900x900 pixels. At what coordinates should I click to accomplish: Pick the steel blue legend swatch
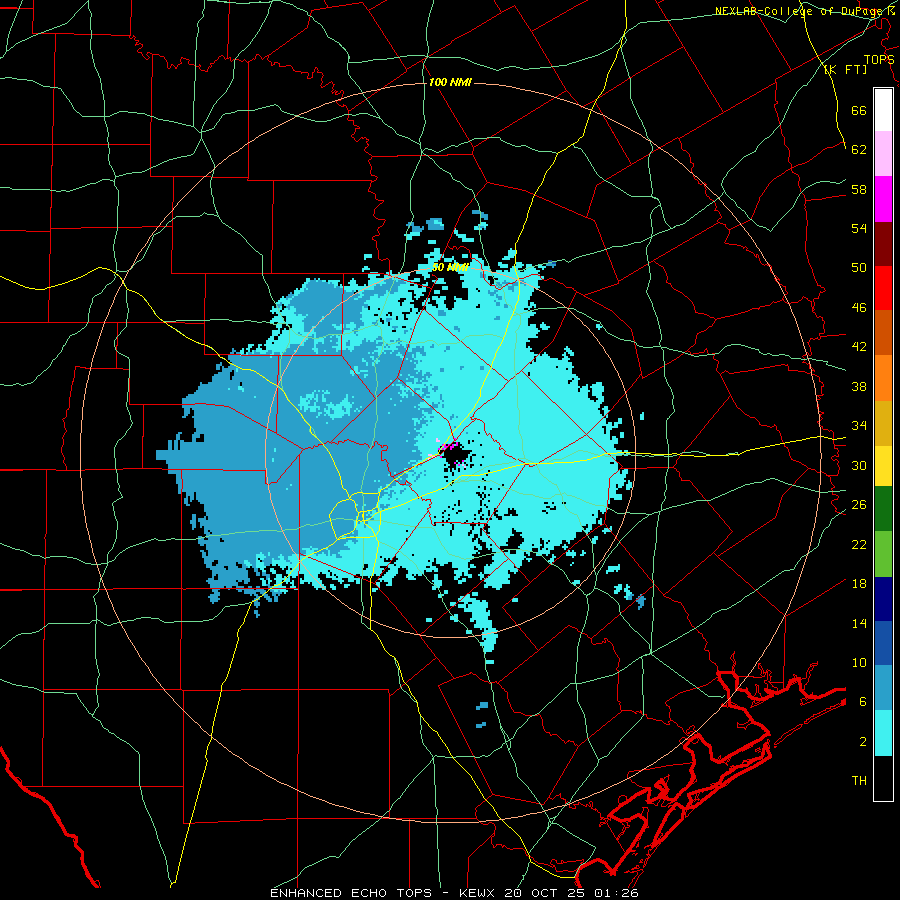click(883, 688)
